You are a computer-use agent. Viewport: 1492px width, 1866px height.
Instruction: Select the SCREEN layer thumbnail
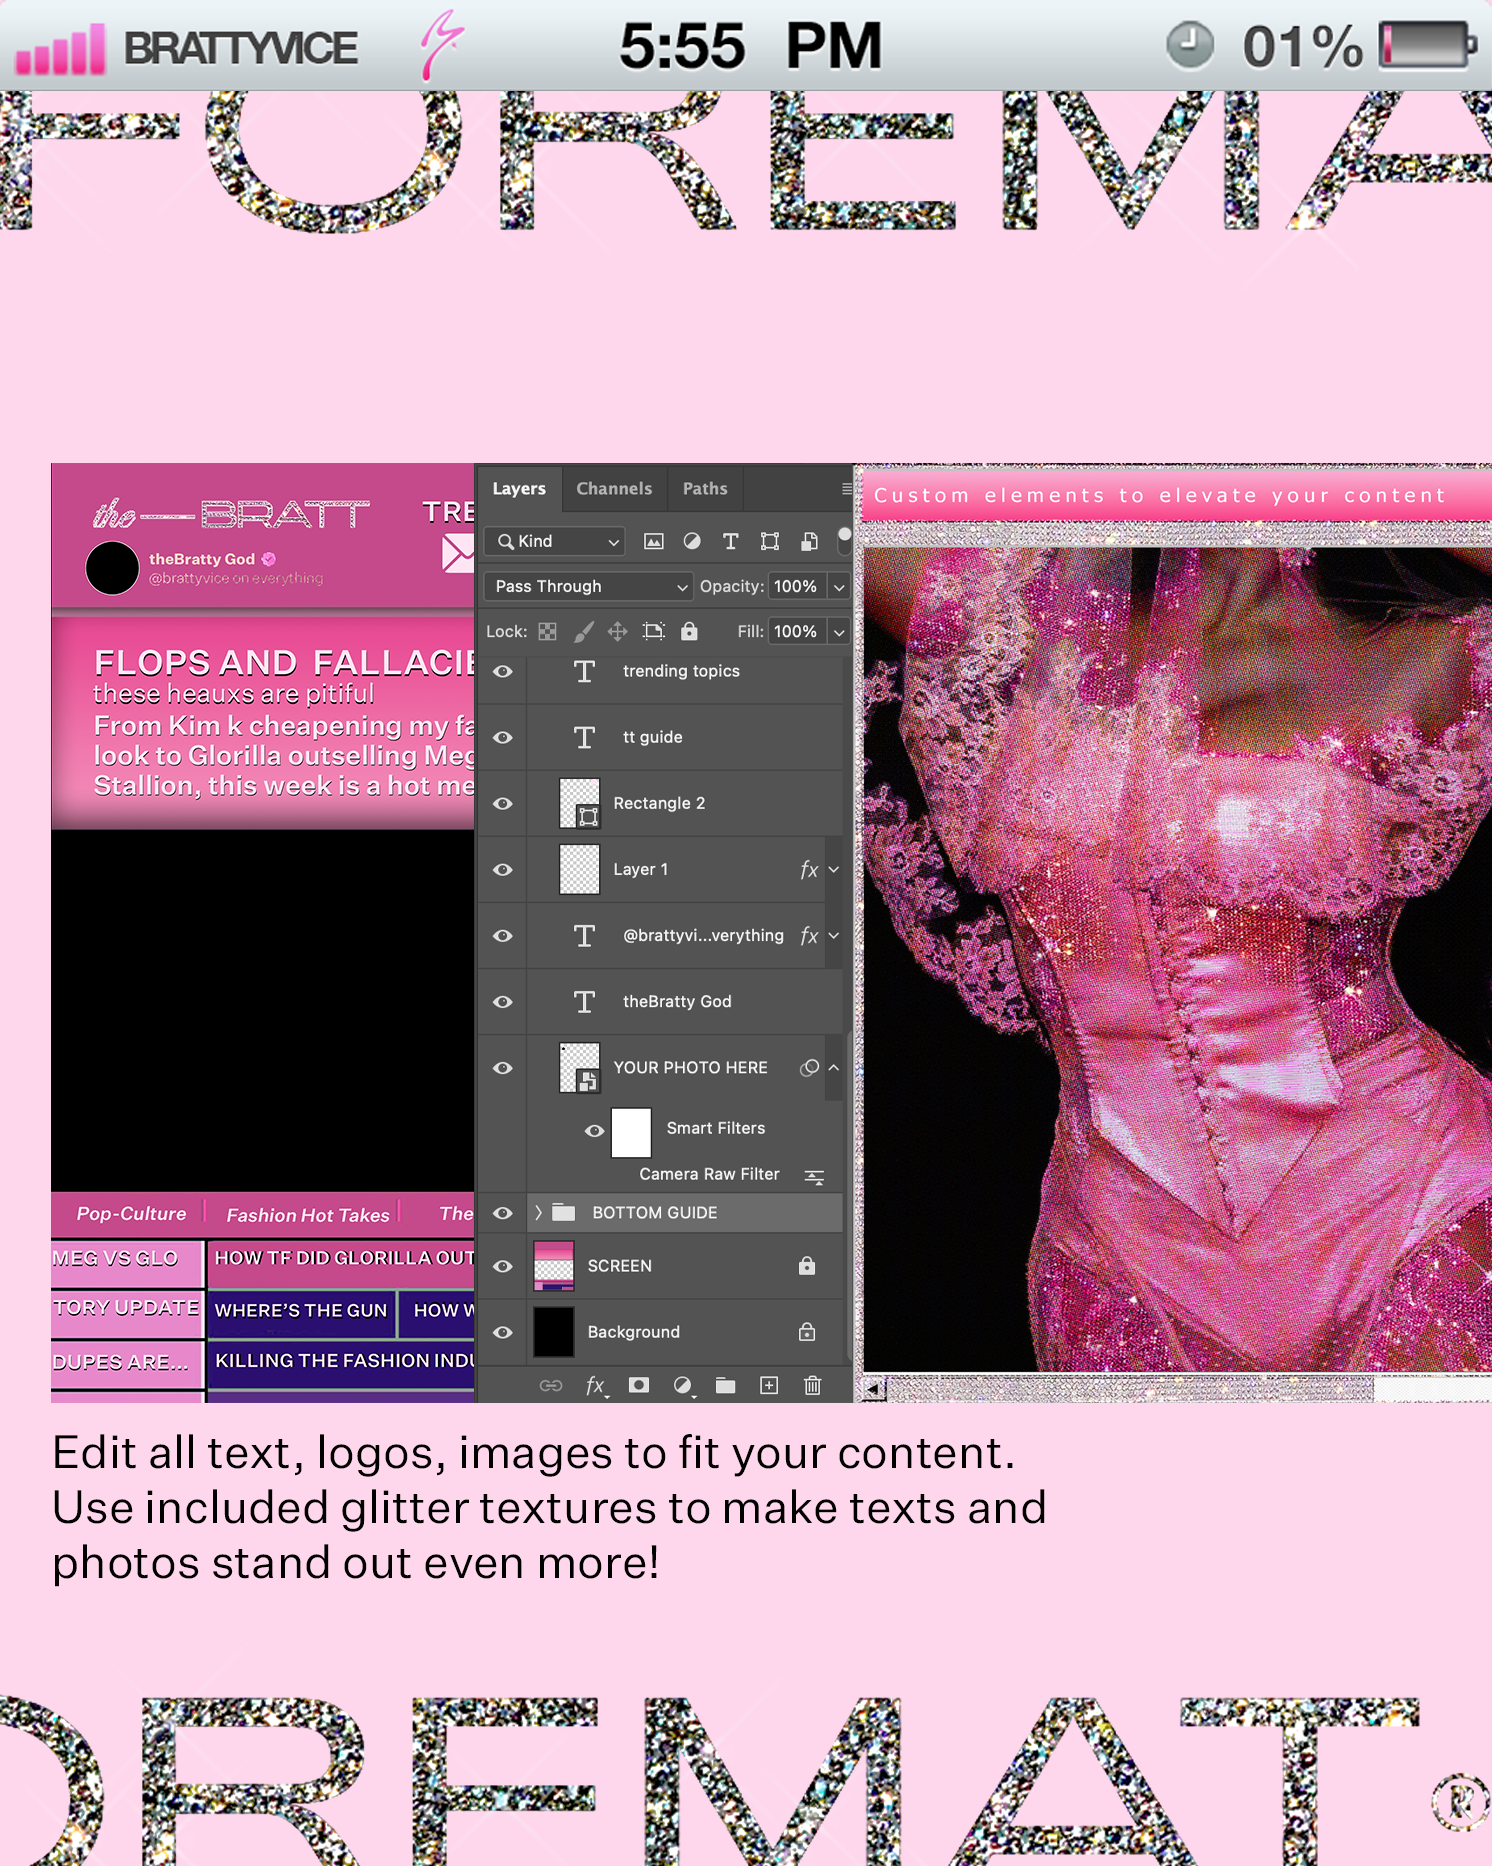click(x=553, y=1266)
